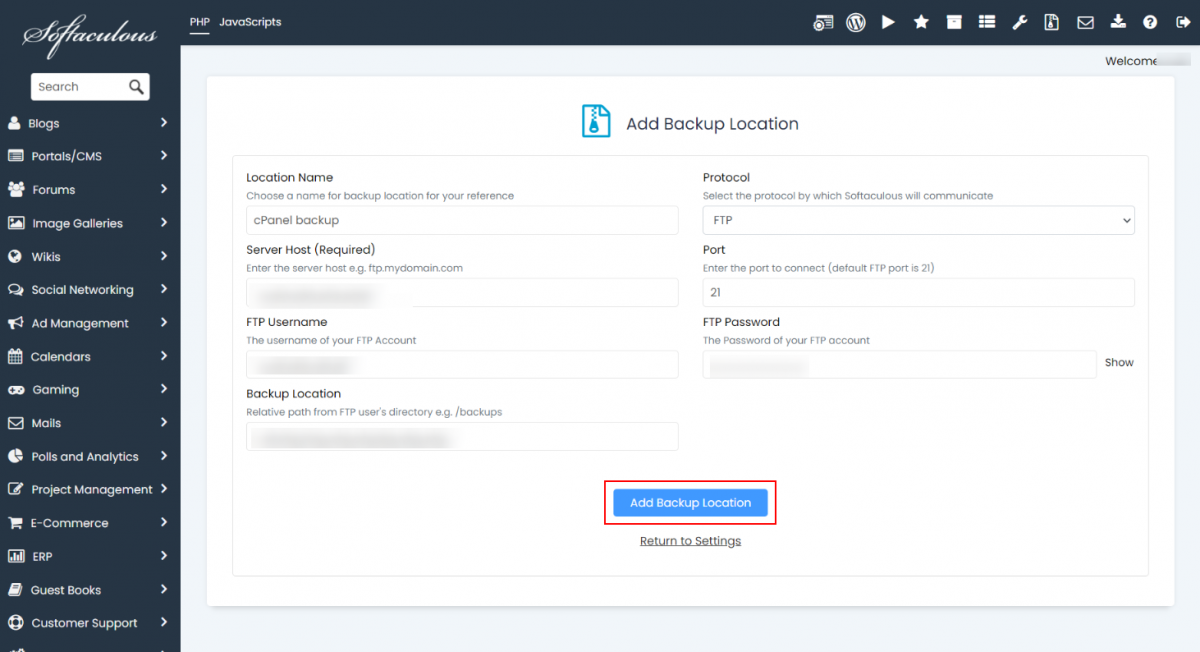
Task: Click the sidebar search magnifier icon
Action: [136, 87]
